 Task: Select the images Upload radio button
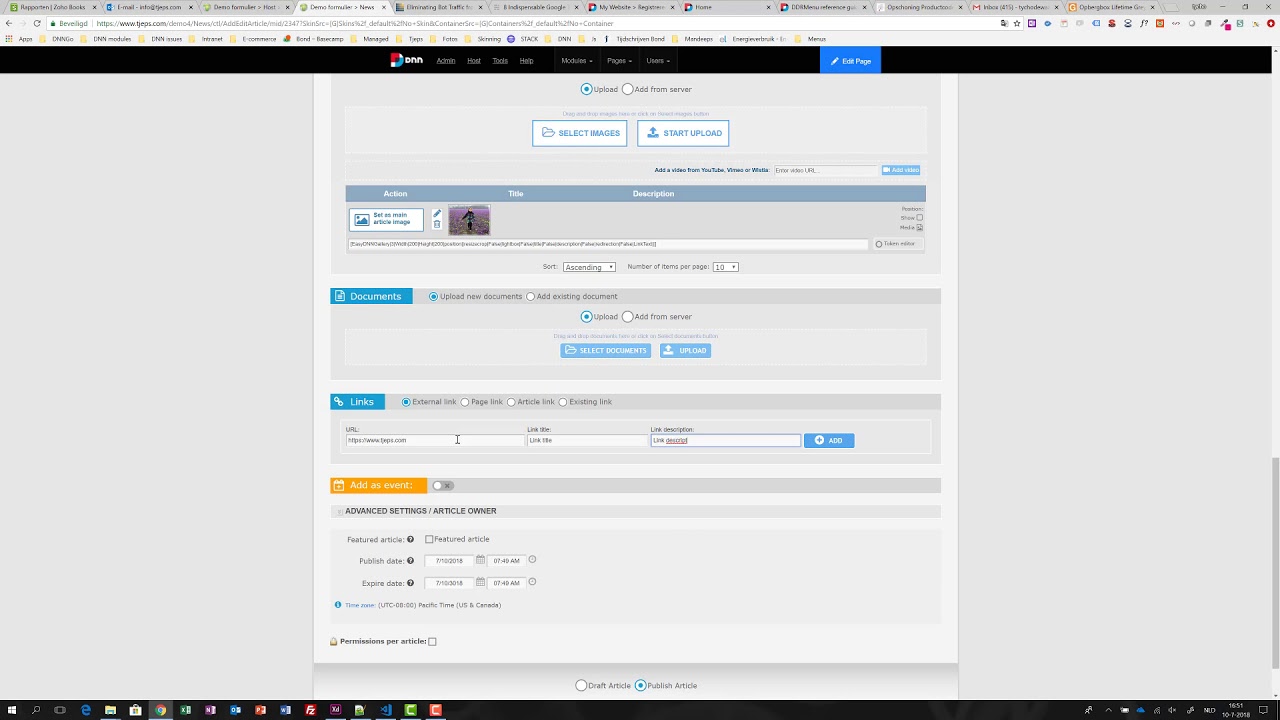point(587,89)
